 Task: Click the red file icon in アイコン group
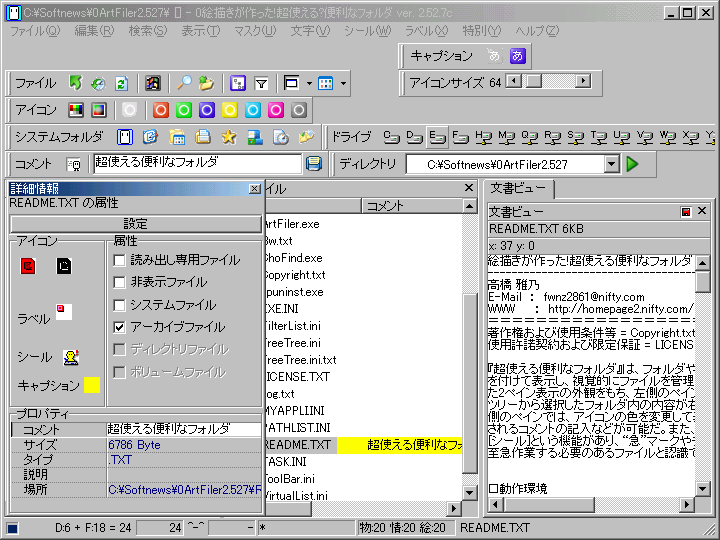click(x=28, y=266)
